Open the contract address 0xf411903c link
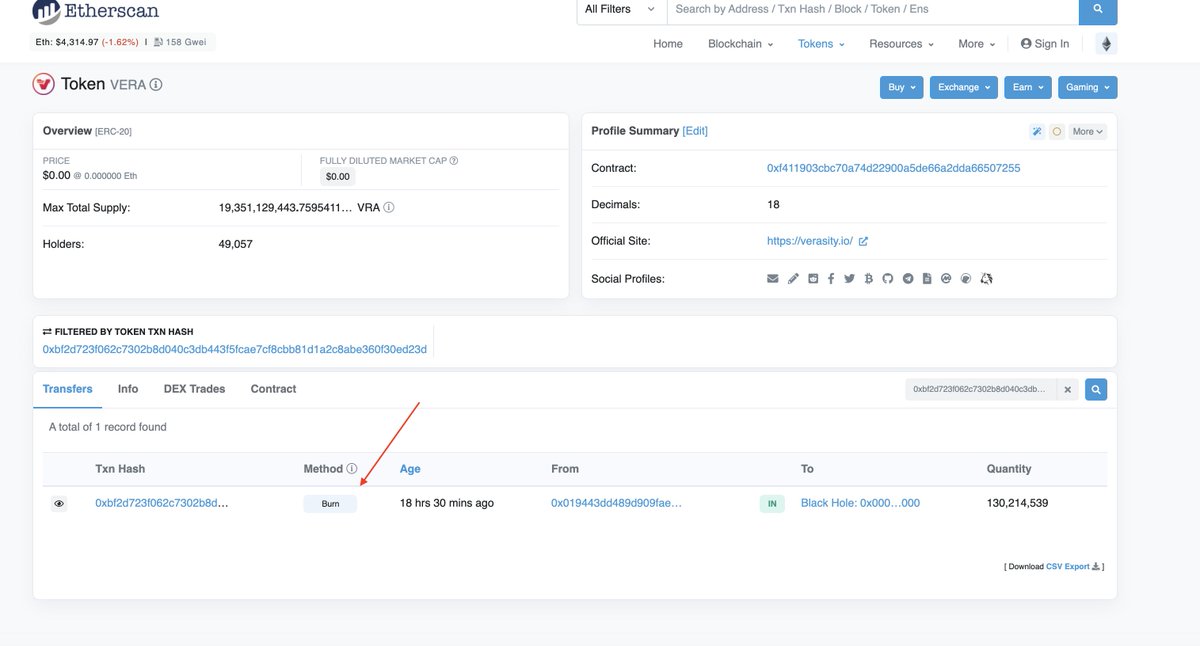The height and width of the screenshot is (646, 1200). [x=893, y=168]
